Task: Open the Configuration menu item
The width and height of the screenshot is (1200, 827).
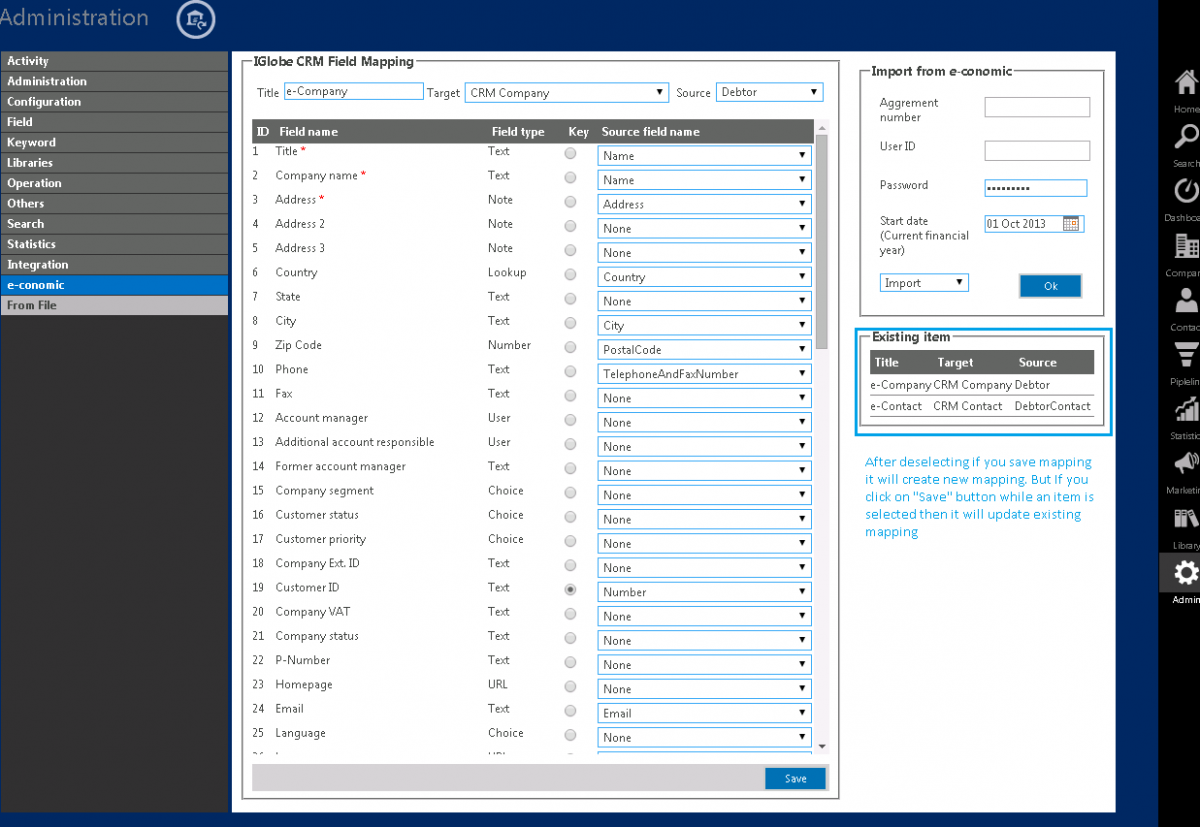Action: (x=114, y=102)
